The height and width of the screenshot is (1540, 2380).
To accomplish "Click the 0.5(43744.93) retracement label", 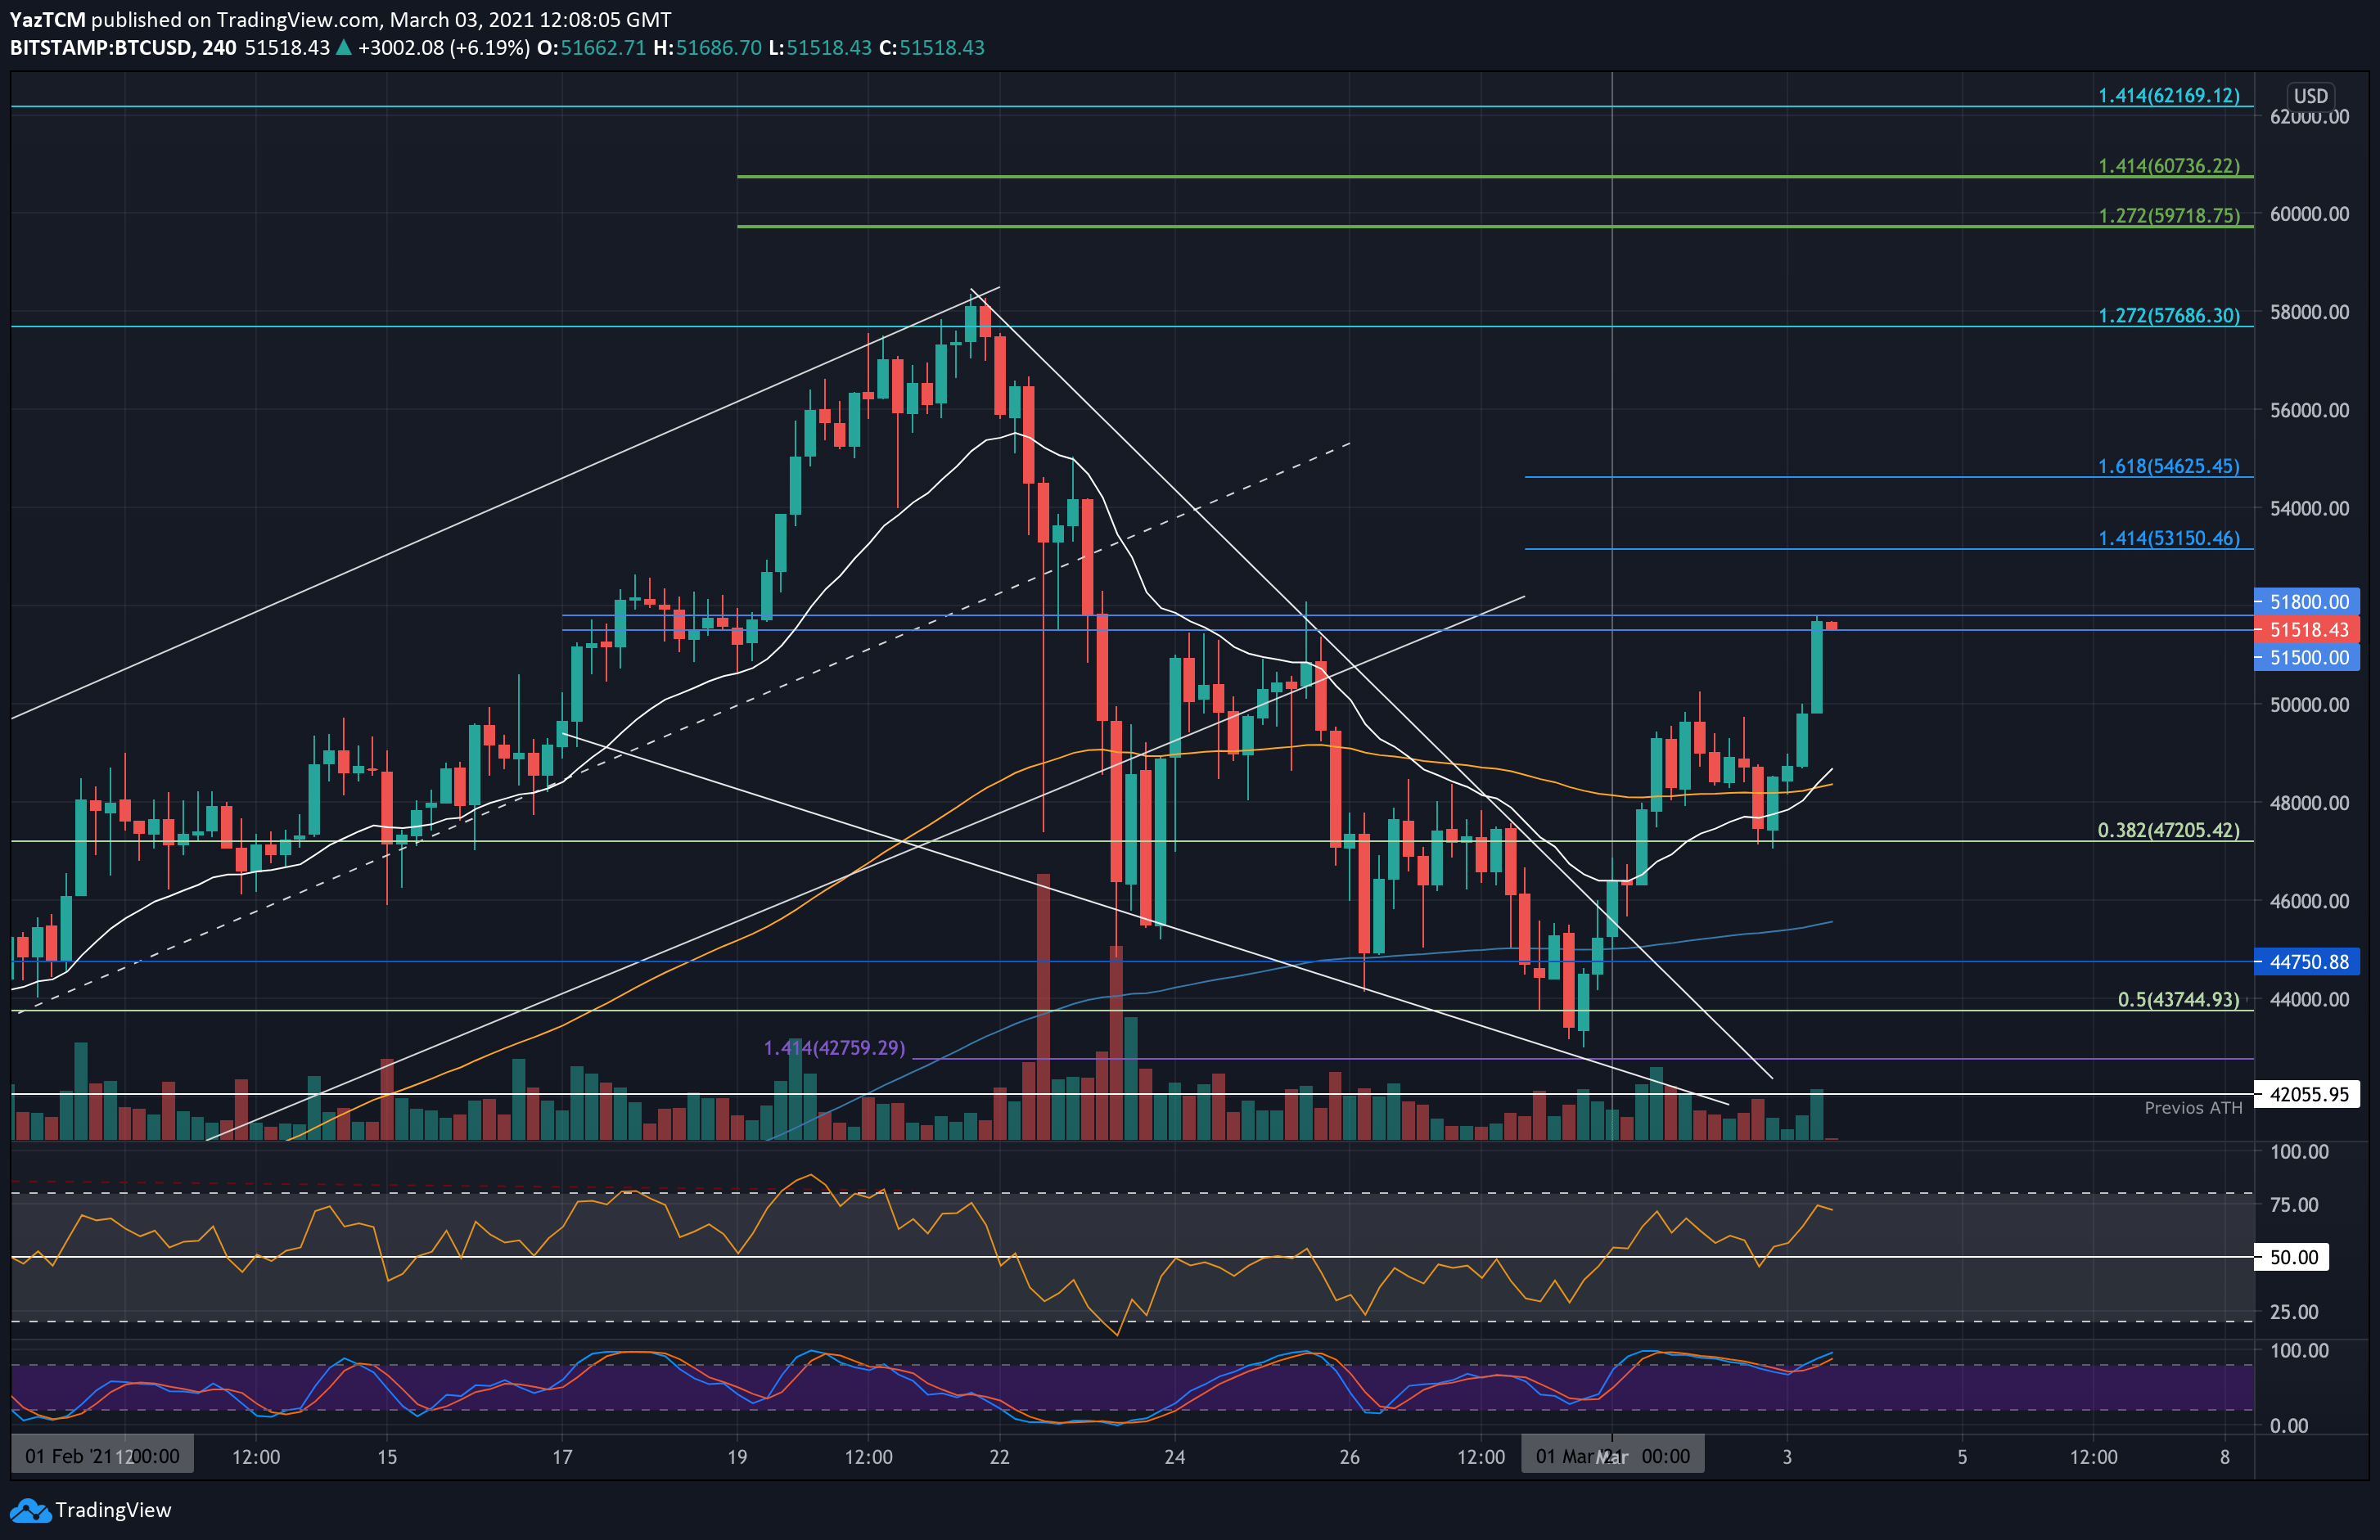I will (x=2178, y=999).
